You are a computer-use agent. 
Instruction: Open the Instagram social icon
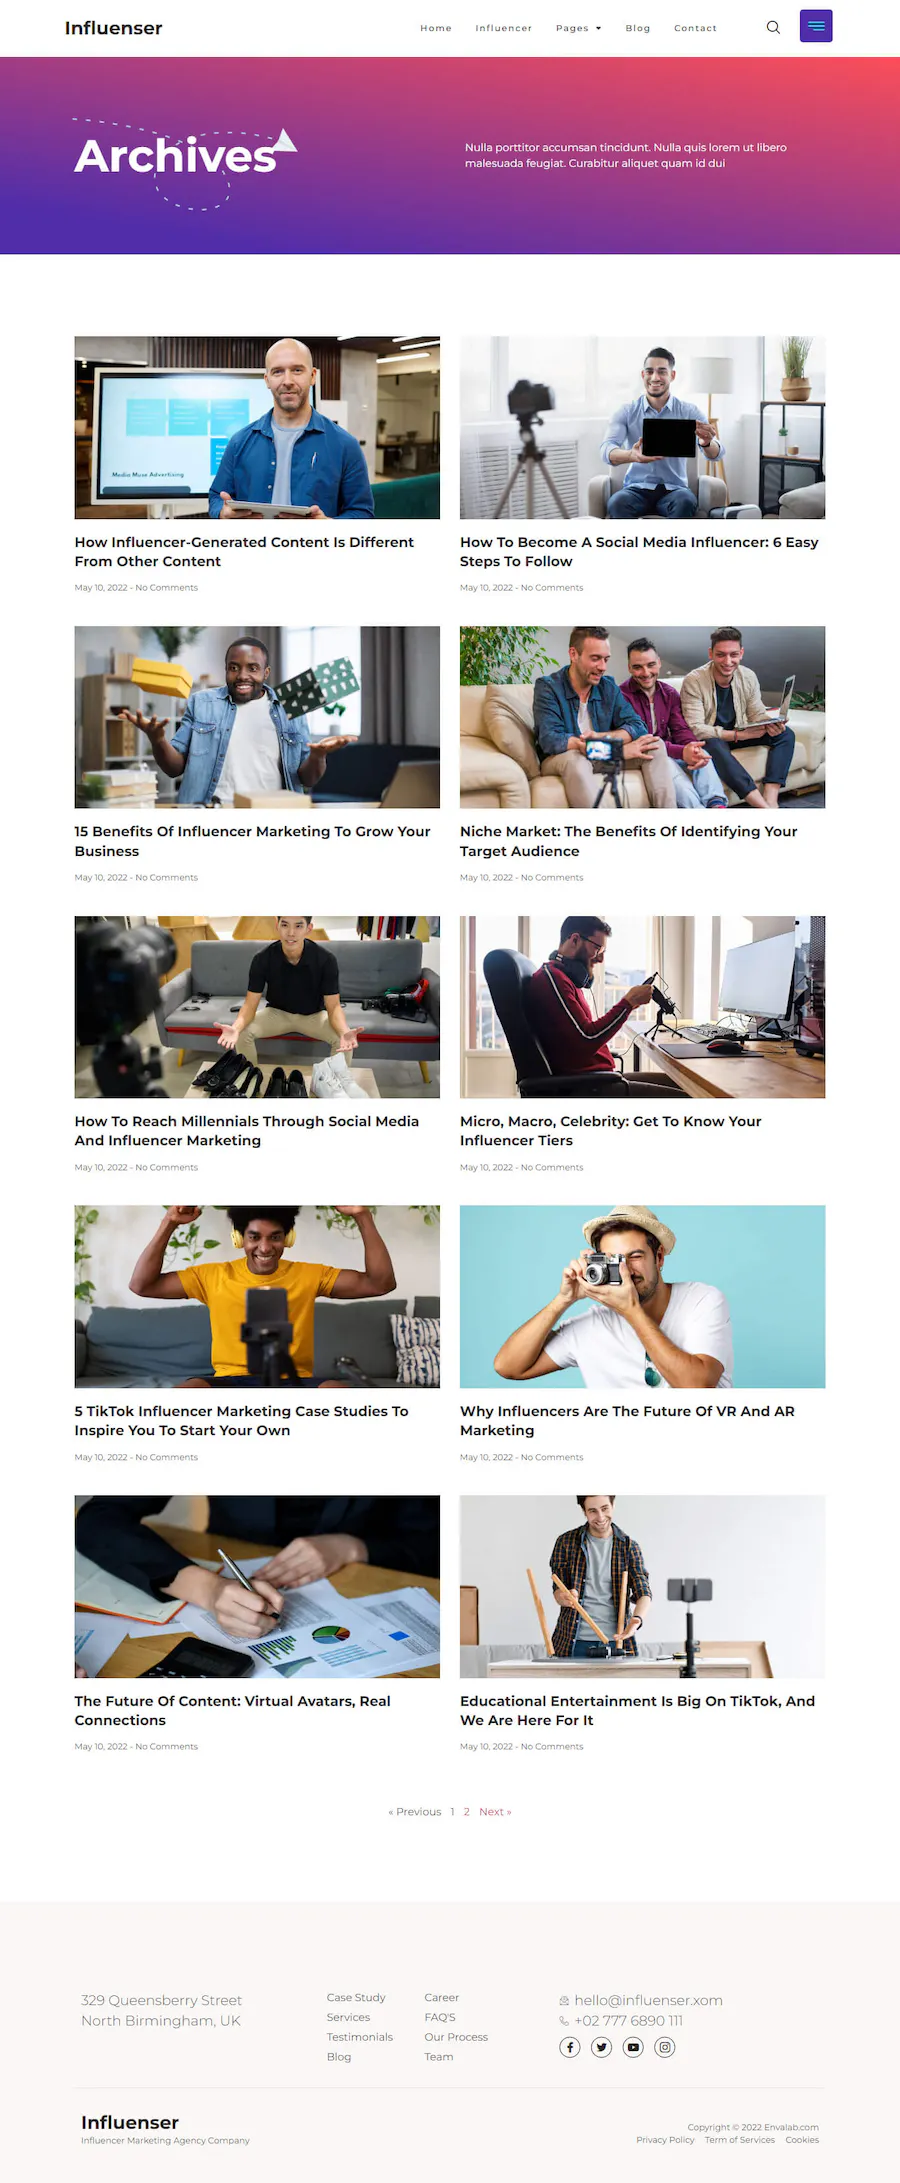pyautogui.click(x=665, y=2047)
